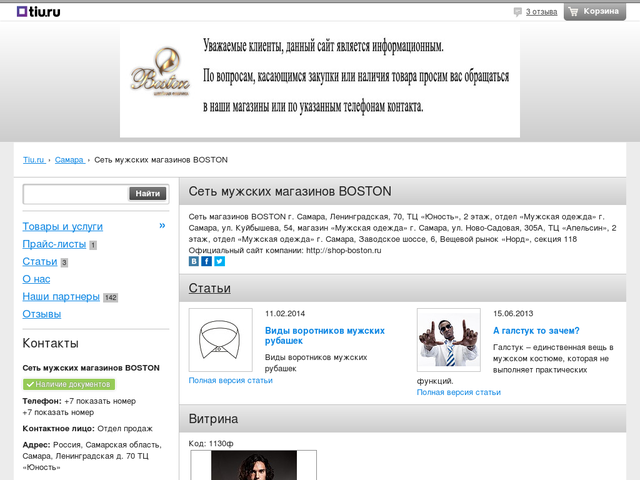Open the tiu.ru logo homepage
The width and height of the screenshot is (640, 480).
click(38, 12)
